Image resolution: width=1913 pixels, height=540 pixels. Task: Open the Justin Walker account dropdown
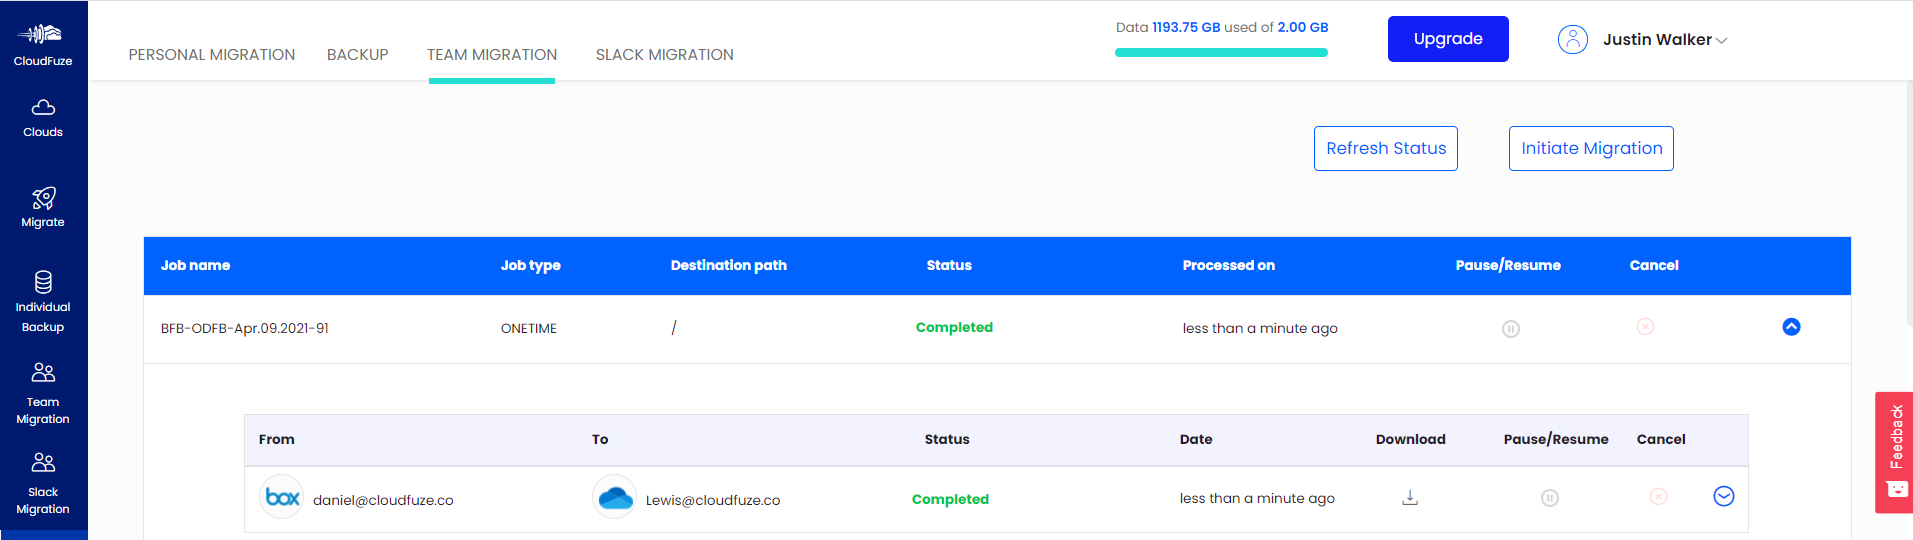click(x=1665, y=40)
